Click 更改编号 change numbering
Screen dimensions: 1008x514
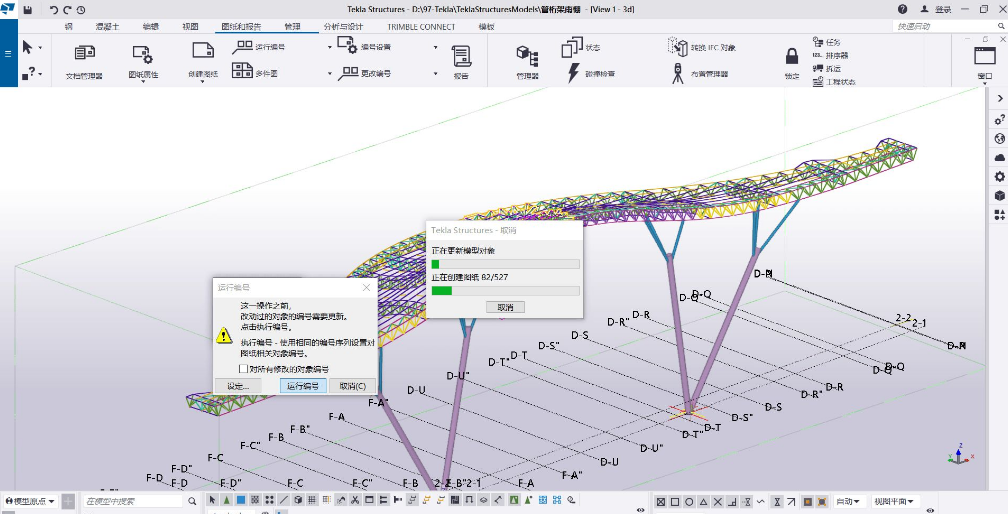(364, 73)
